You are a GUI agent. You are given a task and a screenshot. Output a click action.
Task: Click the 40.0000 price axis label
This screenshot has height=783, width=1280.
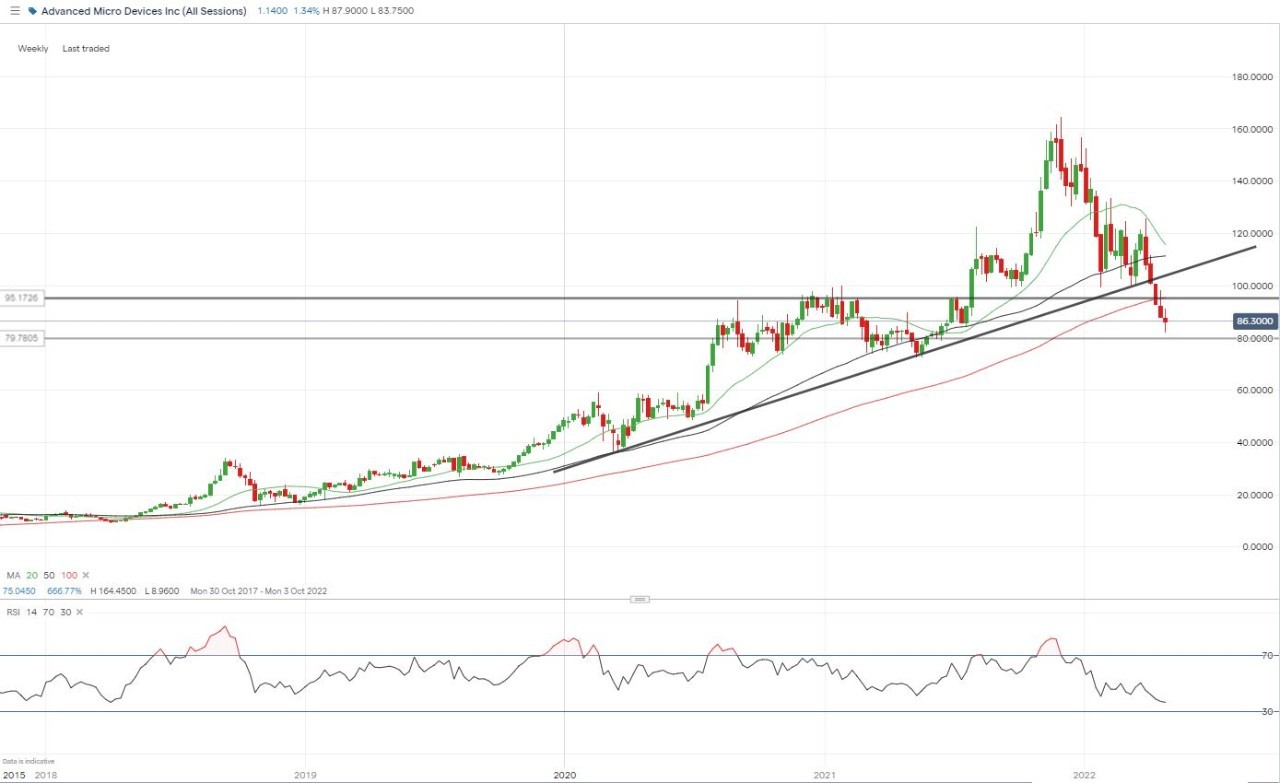[x=1254, y=443]
